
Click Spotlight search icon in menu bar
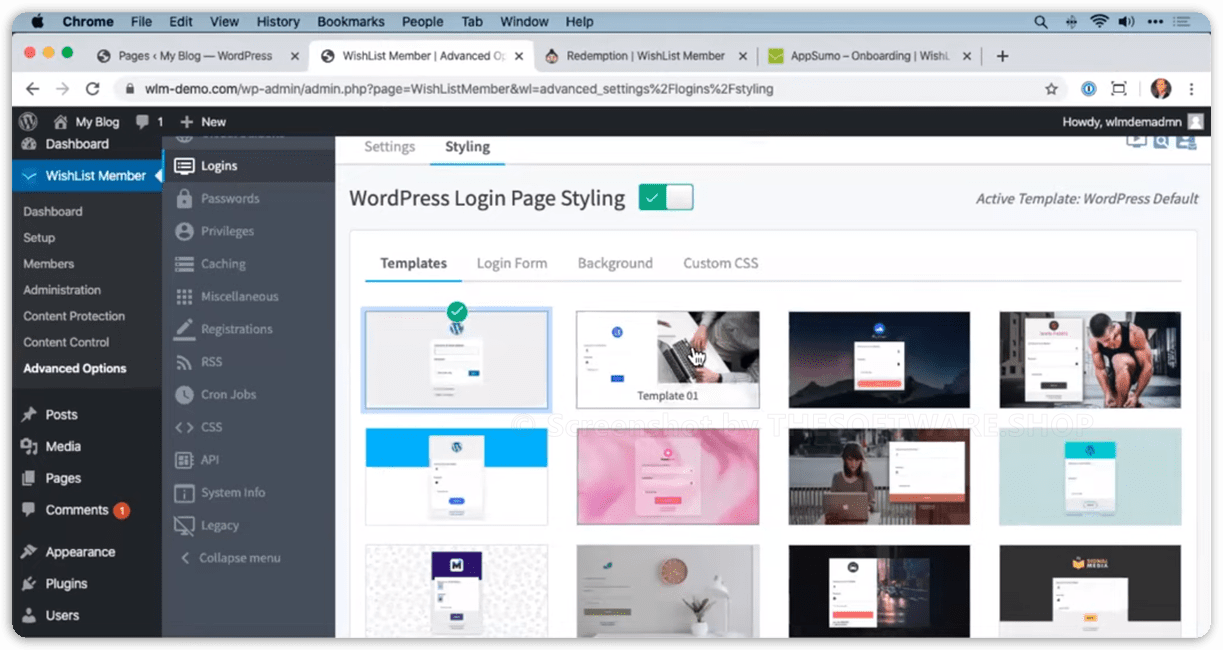coord(1041,22)
